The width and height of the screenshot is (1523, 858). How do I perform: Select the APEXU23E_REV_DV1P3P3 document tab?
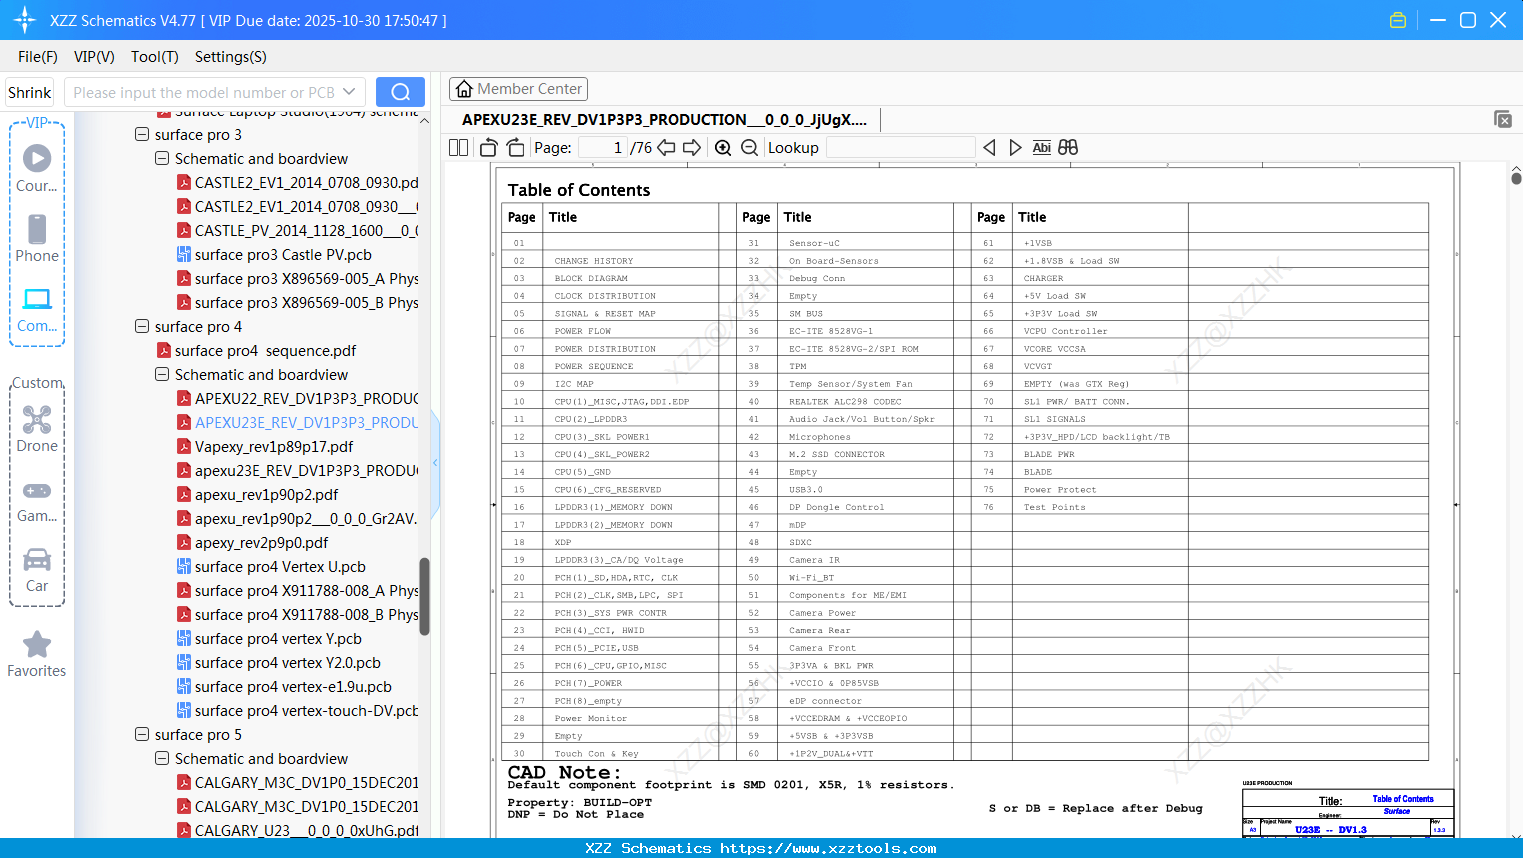(664, 120)
